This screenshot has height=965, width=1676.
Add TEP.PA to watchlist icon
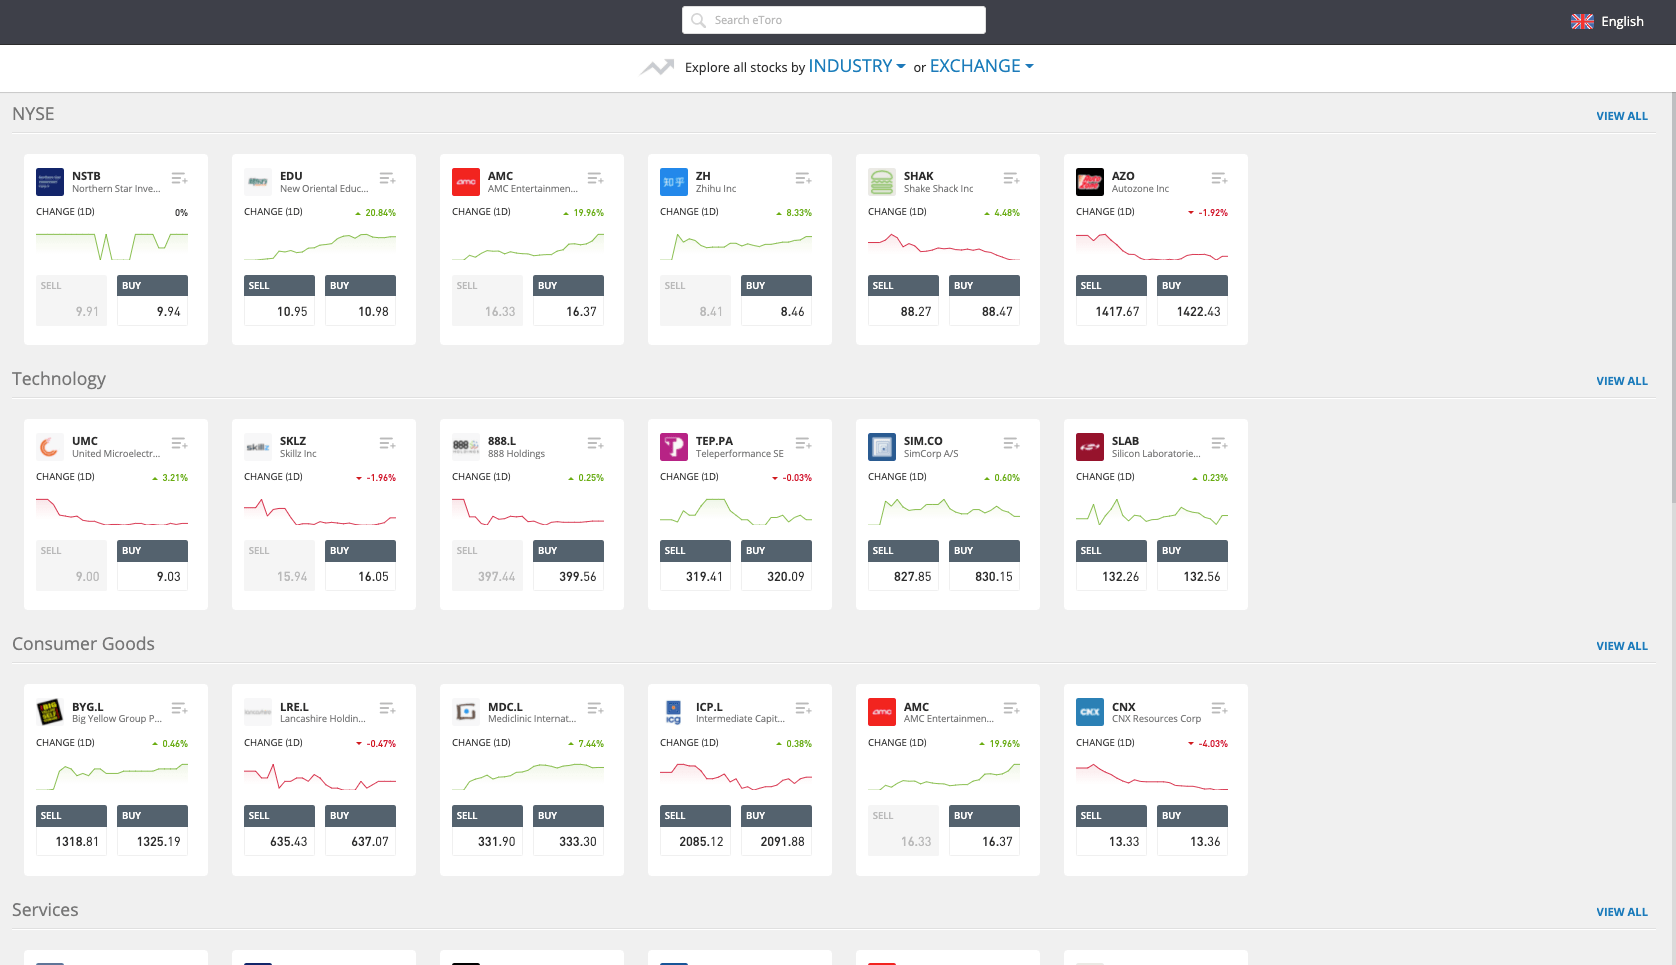pyautogui.click(x=803, y=443)
